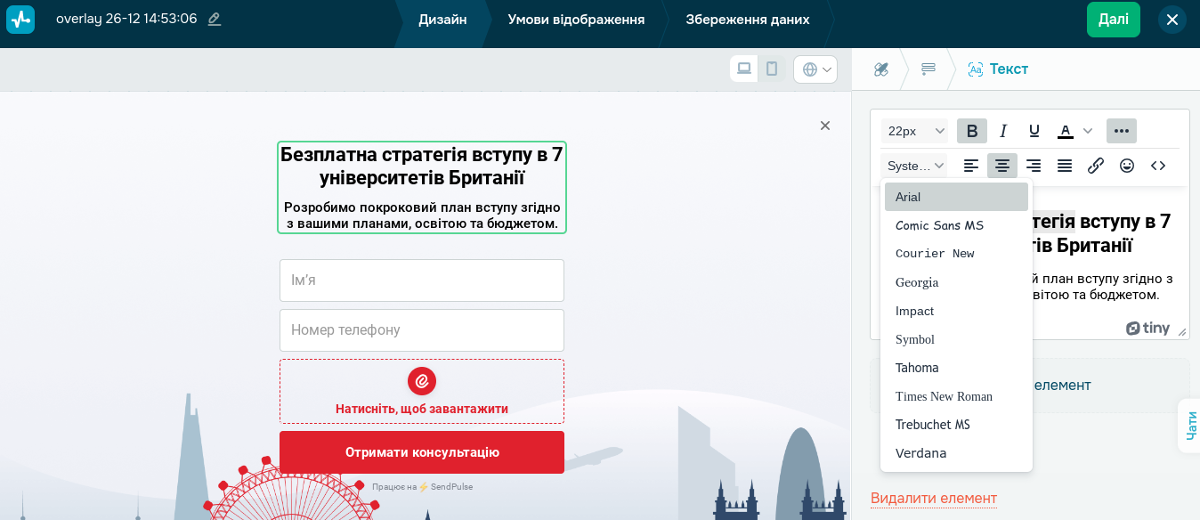Open the globe language dropdown
1200x520 pixels.
tap(815, 69)
